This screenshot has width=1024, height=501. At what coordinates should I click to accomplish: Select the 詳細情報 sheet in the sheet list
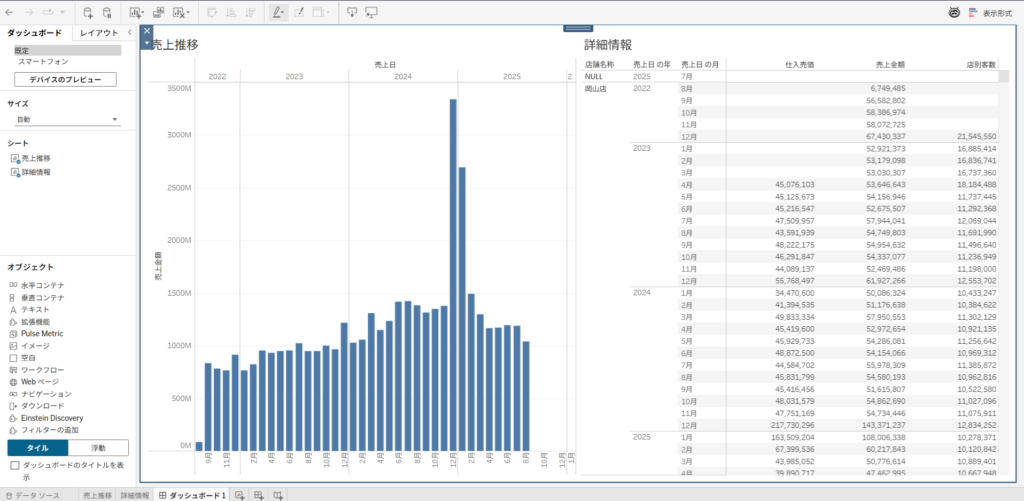point(36,172)
